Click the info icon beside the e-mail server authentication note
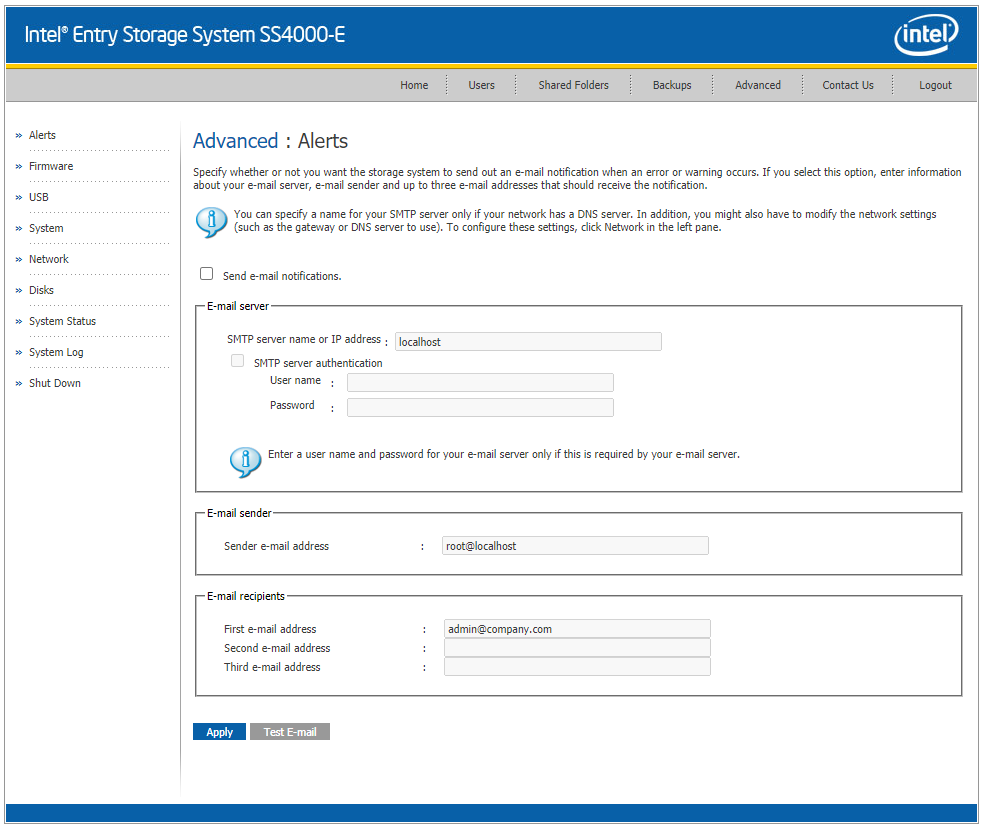The width and height of the screenshot is (981, 825). point(245,462)
